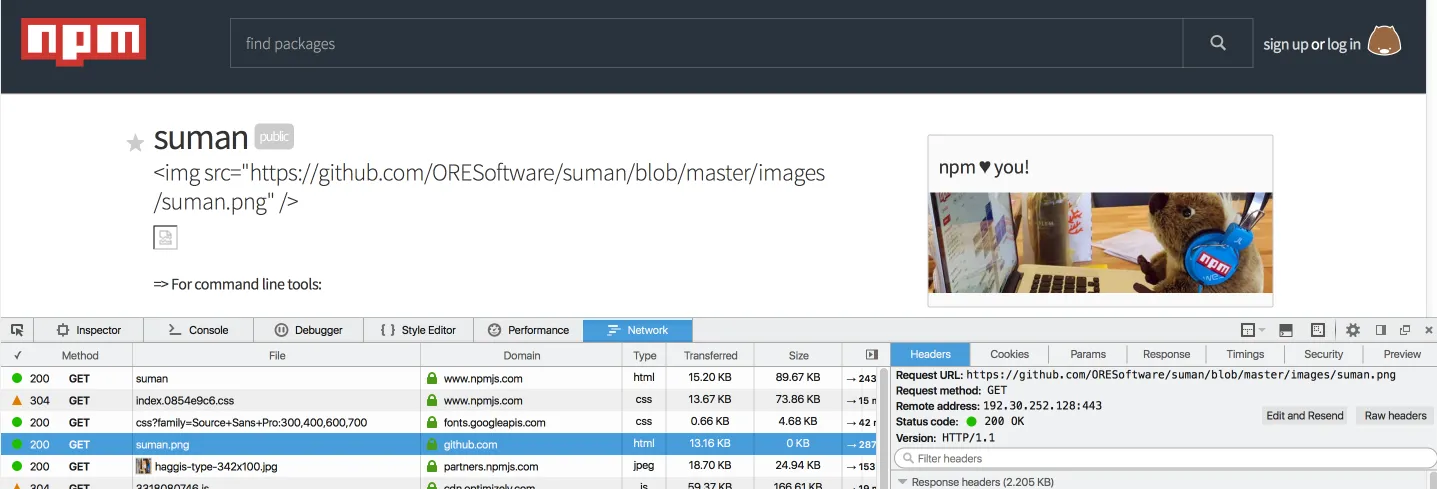The width and height of the screenshot is (1437, 489).
Task: Click the status checkmark column header
Action: pyautogui.click(x=18, y=355)
